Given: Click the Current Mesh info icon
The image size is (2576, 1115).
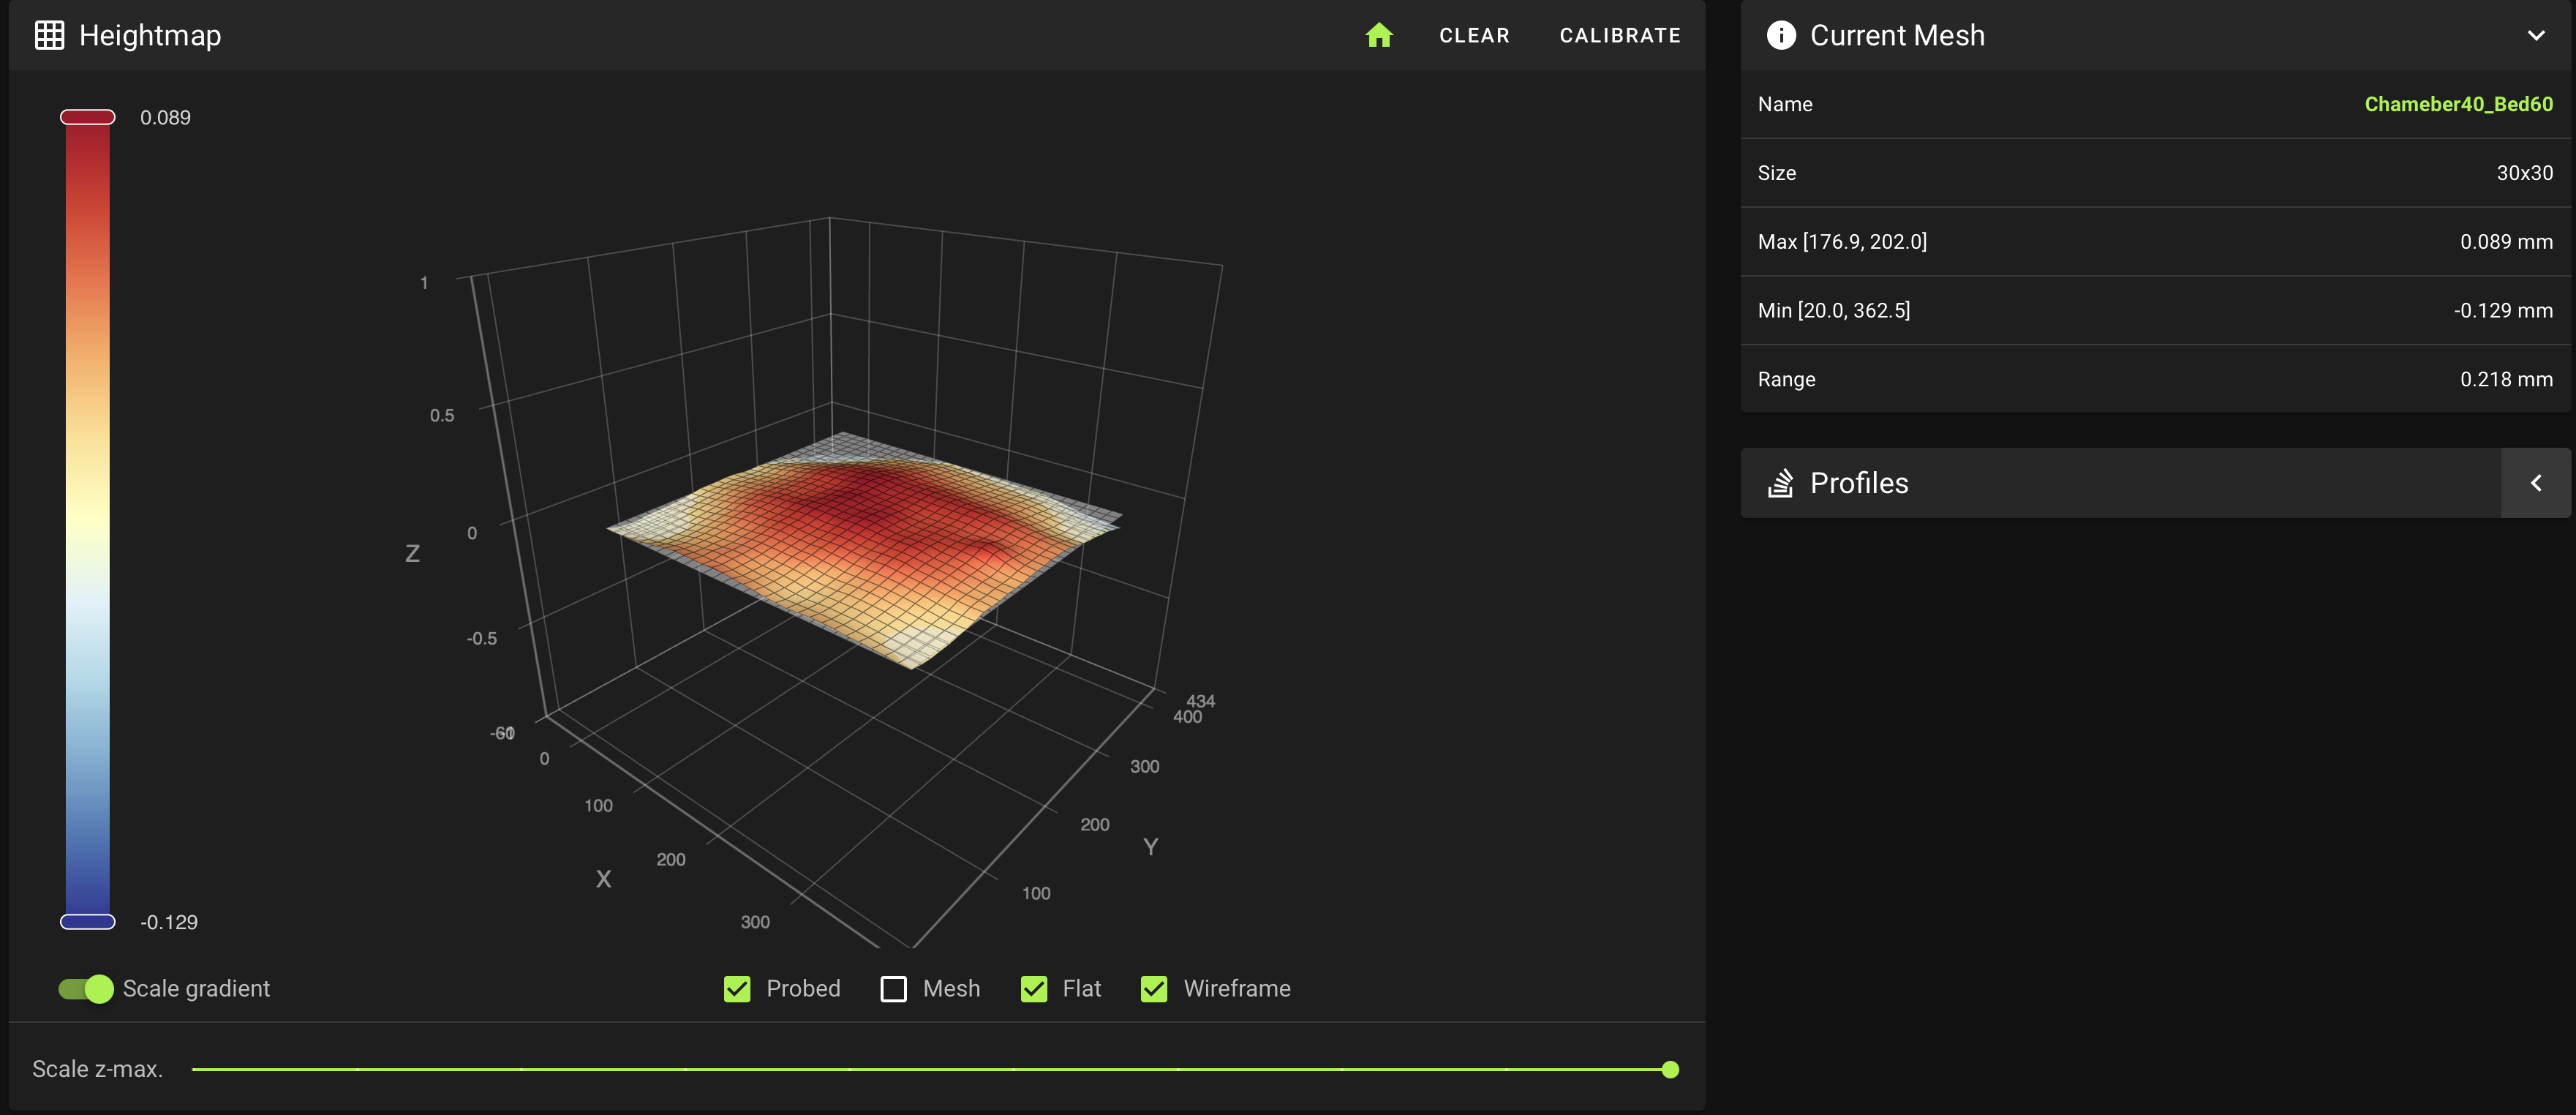Looking at the screenshot, I should click(1781, 36).
